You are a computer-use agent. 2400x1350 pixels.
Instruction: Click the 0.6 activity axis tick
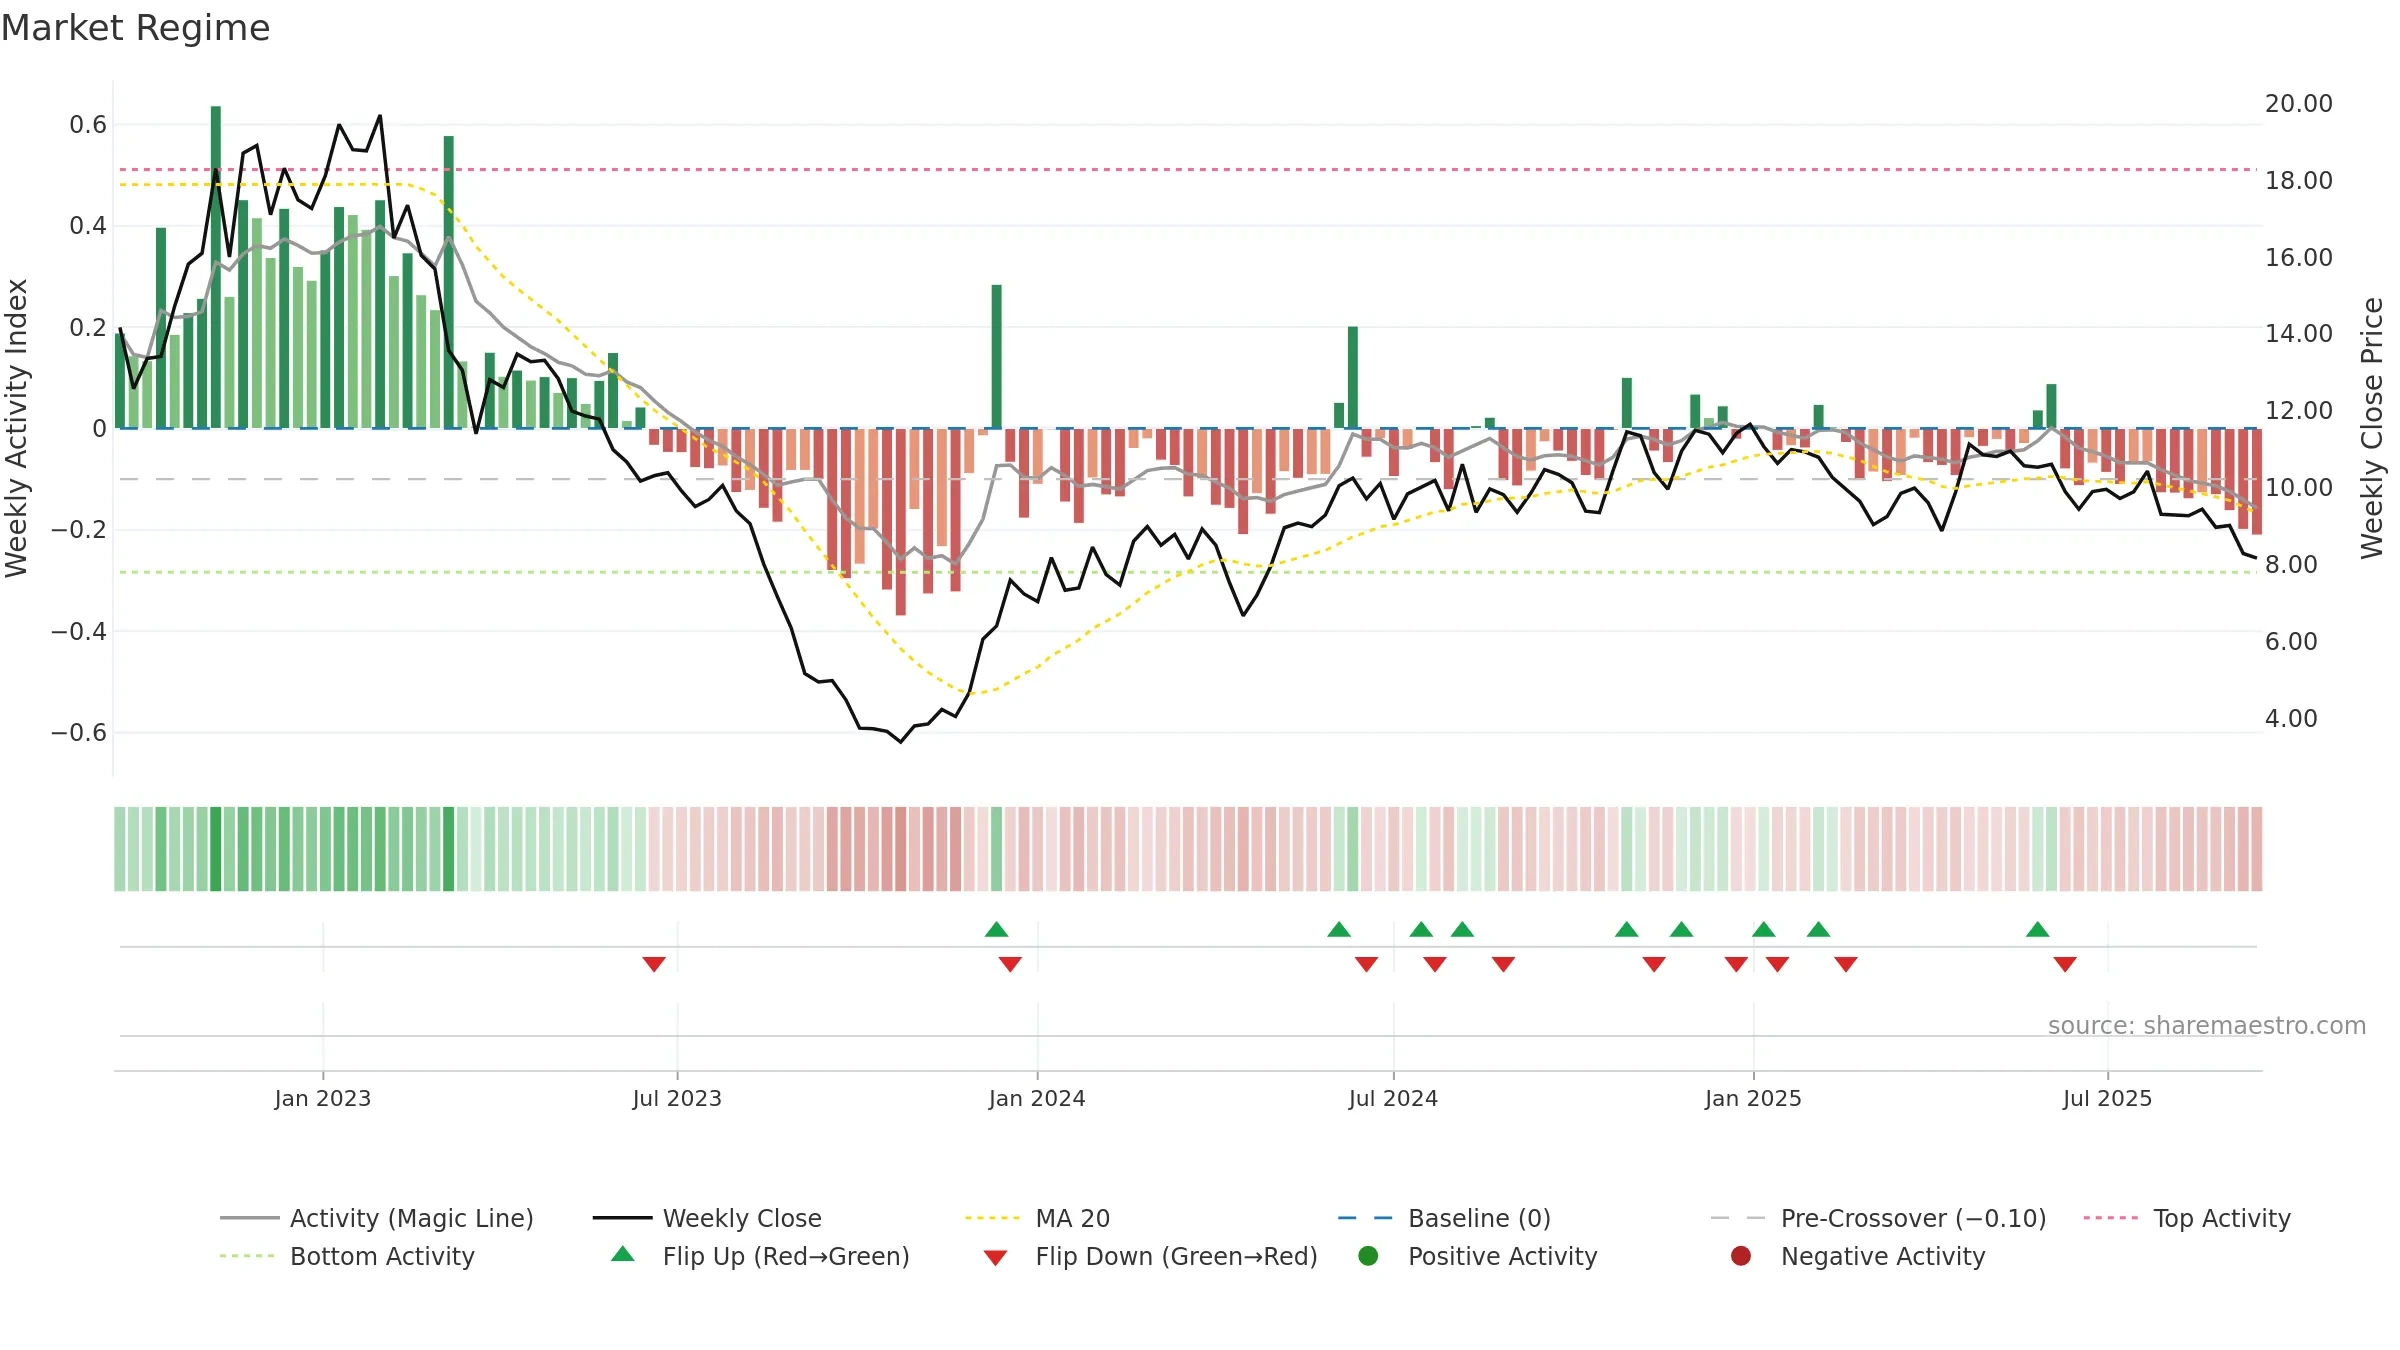click(x=88, y=124)
